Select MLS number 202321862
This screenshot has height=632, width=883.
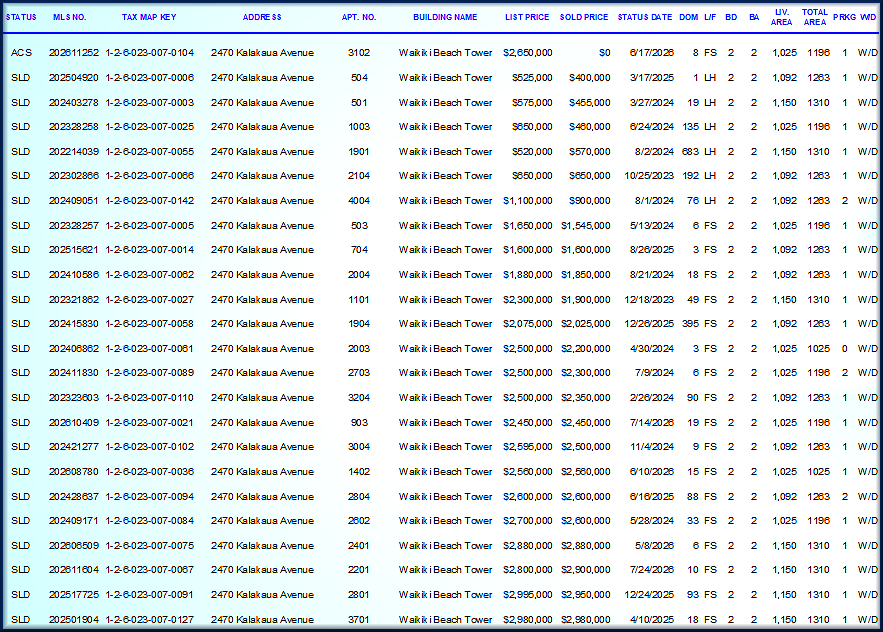74,300
